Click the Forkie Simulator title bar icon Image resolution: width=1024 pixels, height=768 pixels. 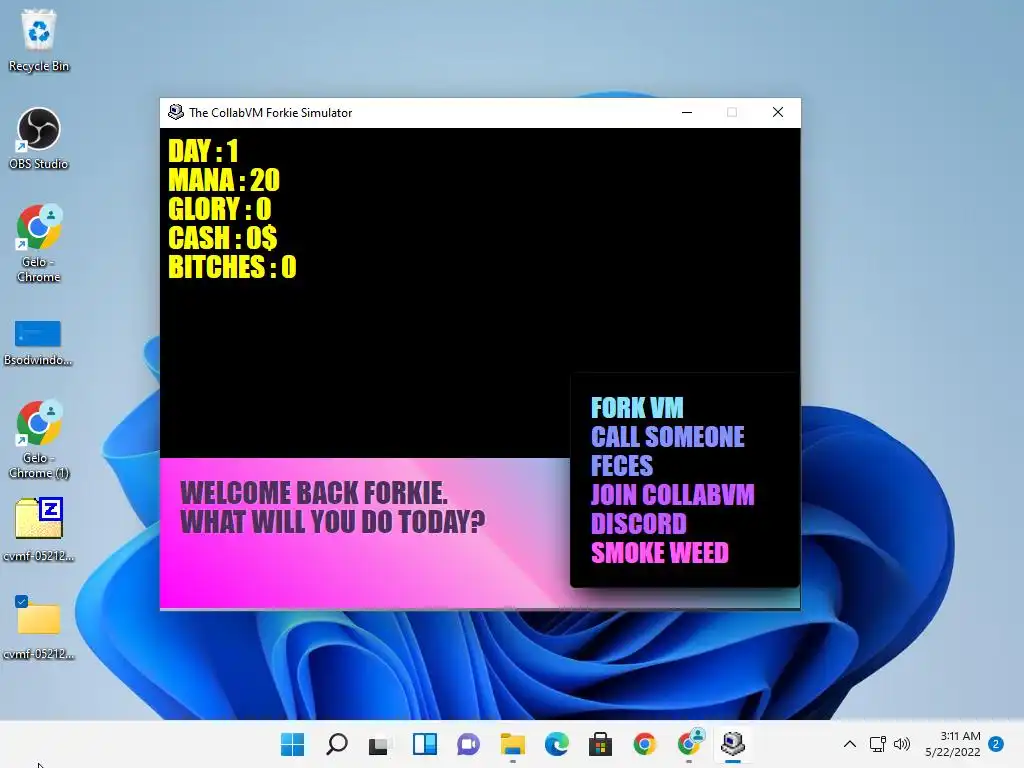pyautogui.click(x=176, y=112)
